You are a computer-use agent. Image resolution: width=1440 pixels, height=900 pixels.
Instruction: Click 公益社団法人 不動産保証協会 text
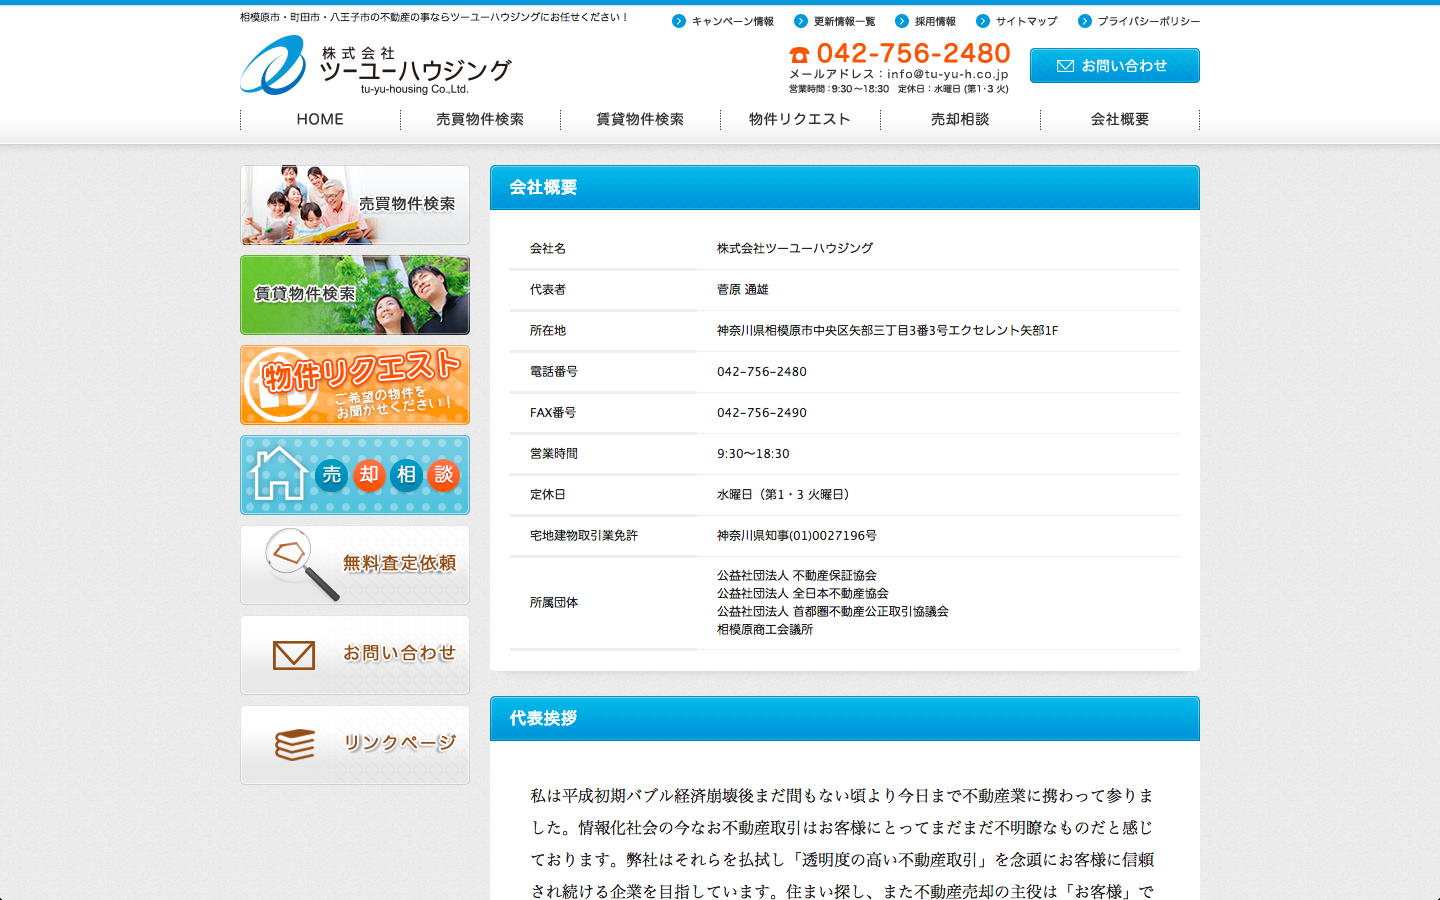coord(797,575)
